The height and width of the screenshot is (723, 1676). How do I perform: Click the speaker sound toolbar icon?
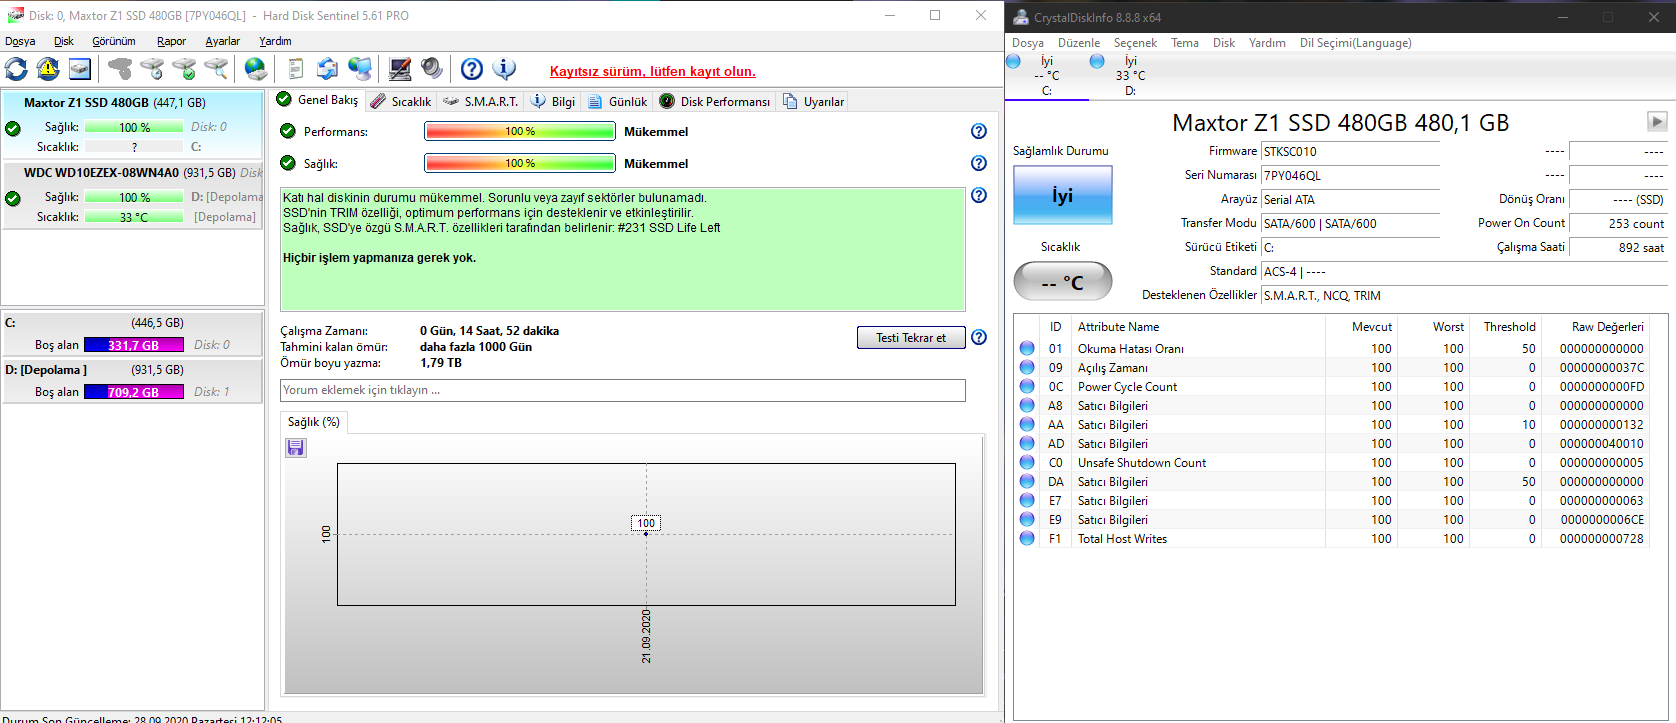[432, 69]
